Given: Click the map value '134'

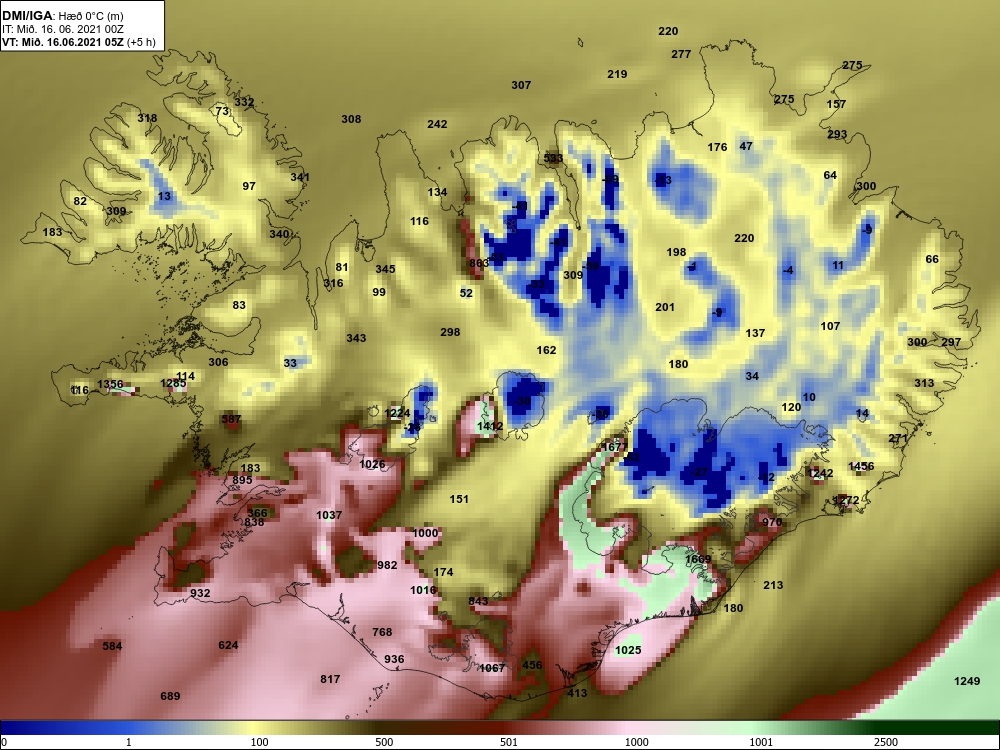Looking at the screenshot, I should click(438, 192).
